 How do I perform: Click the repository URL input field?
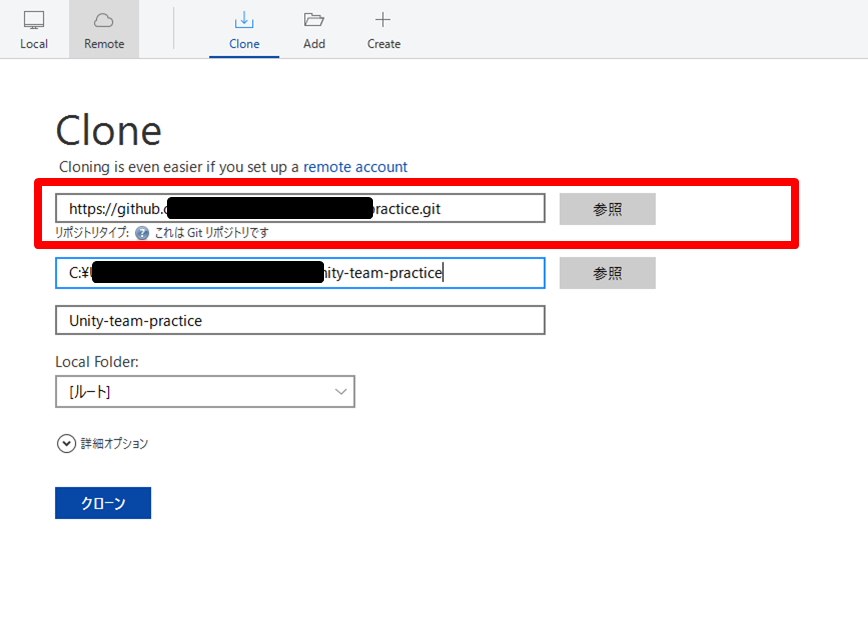pyautogui.click(x=300, y=209)
